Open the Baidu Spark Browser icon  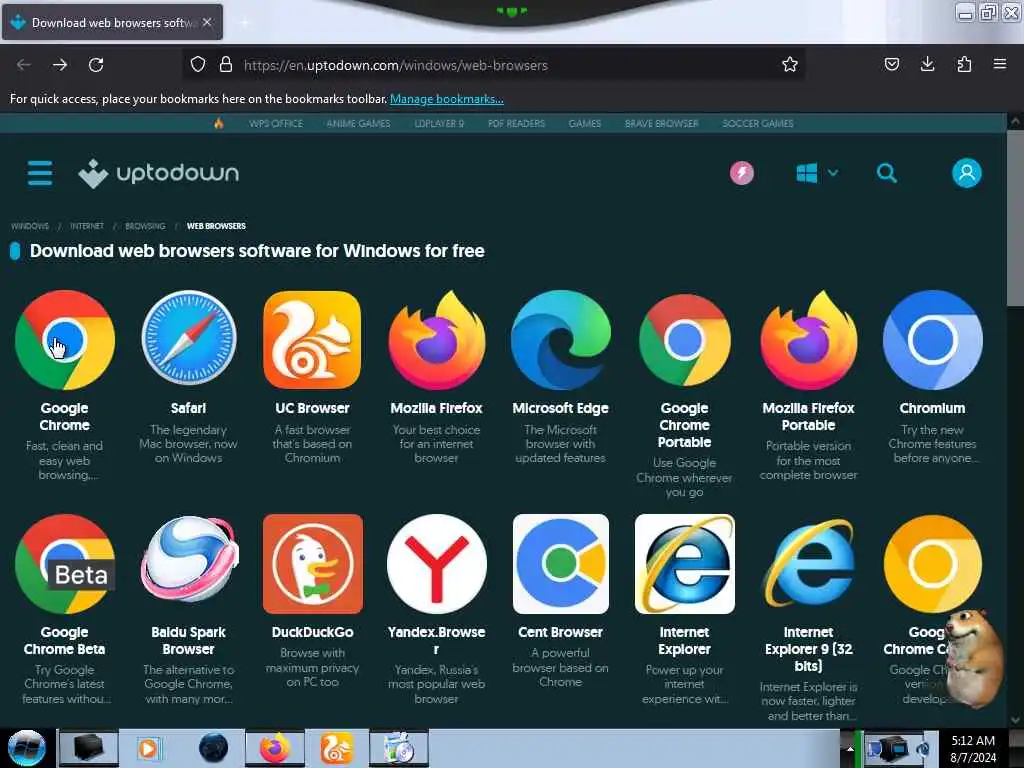[189, 560]
